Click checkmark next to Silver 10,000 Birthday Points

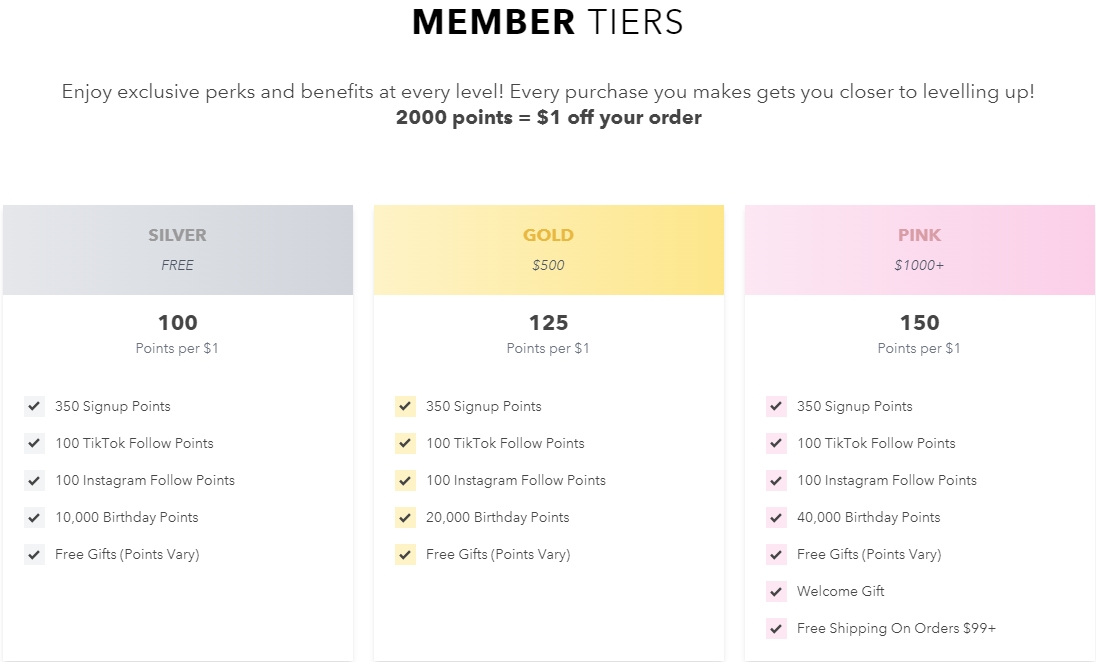pyautogui.click(x=34, y=517)
